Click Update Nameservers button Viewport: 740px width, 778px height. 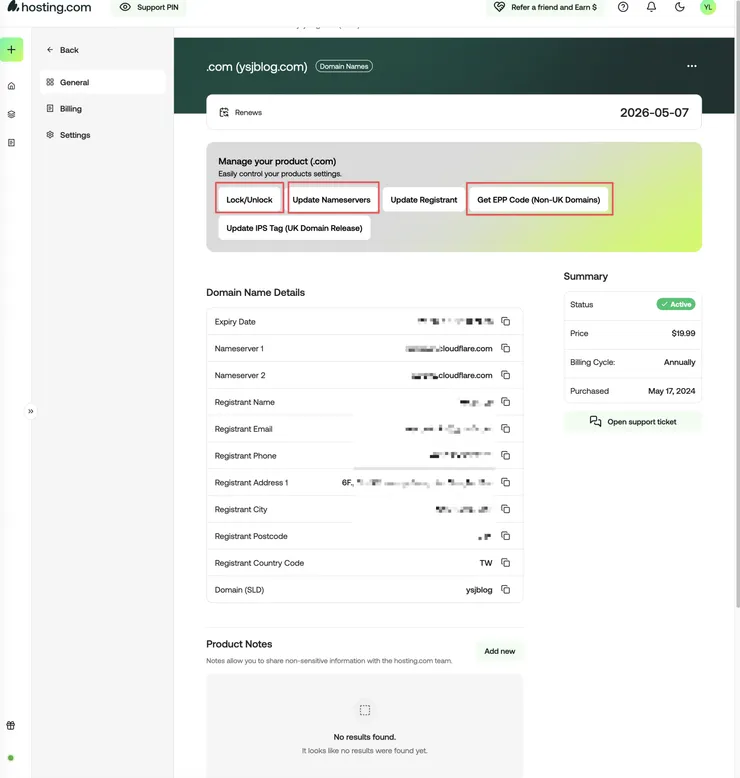point(332,199)
